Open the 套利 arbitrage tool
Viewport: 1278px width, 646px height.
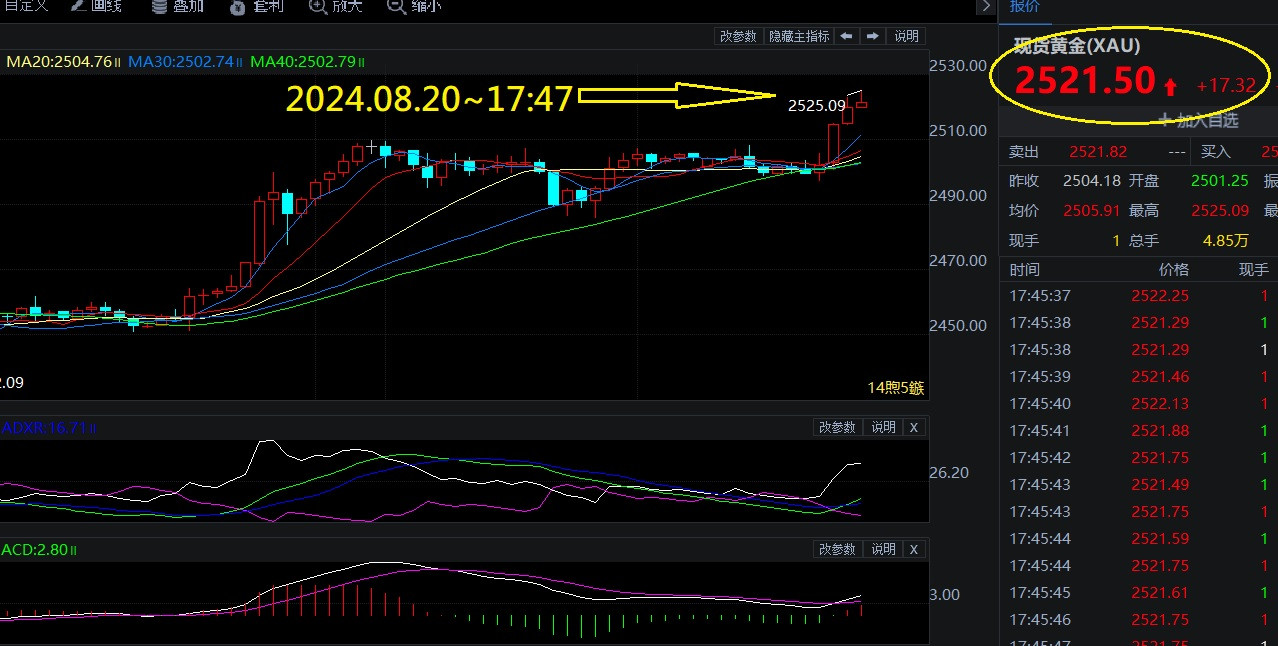tap(237, 7)
